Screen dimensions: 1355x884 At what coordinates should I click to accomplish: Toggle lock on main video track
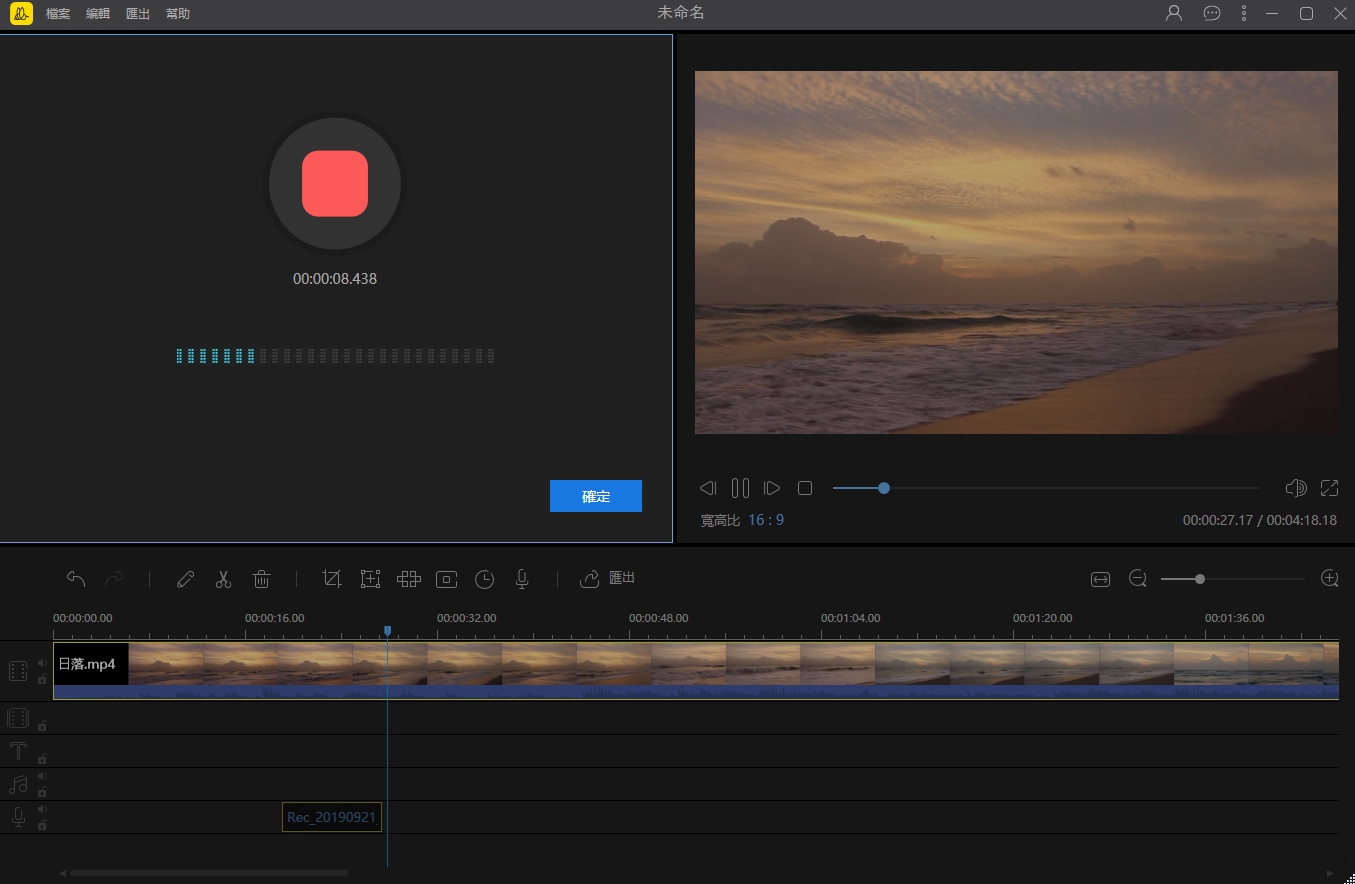point(42,679)
